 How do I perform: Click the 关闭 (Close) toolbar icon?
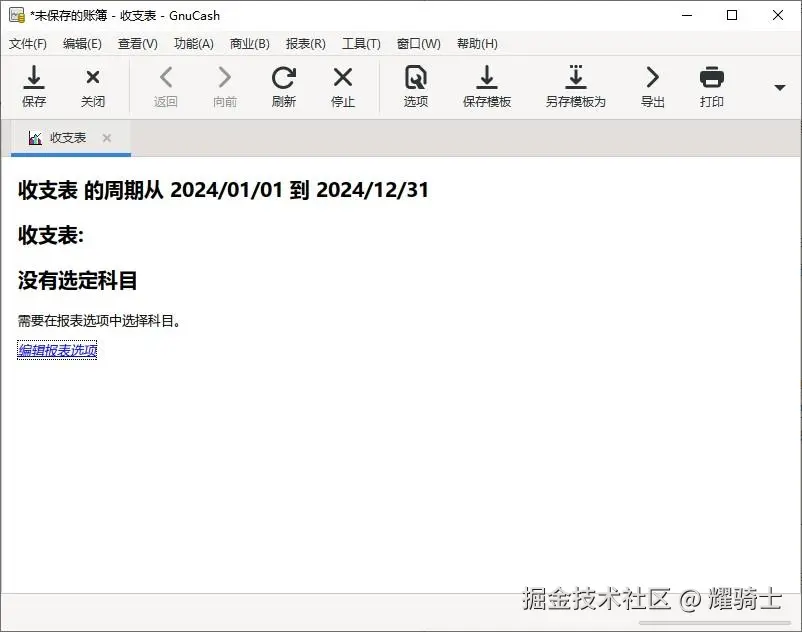point(93,86)
